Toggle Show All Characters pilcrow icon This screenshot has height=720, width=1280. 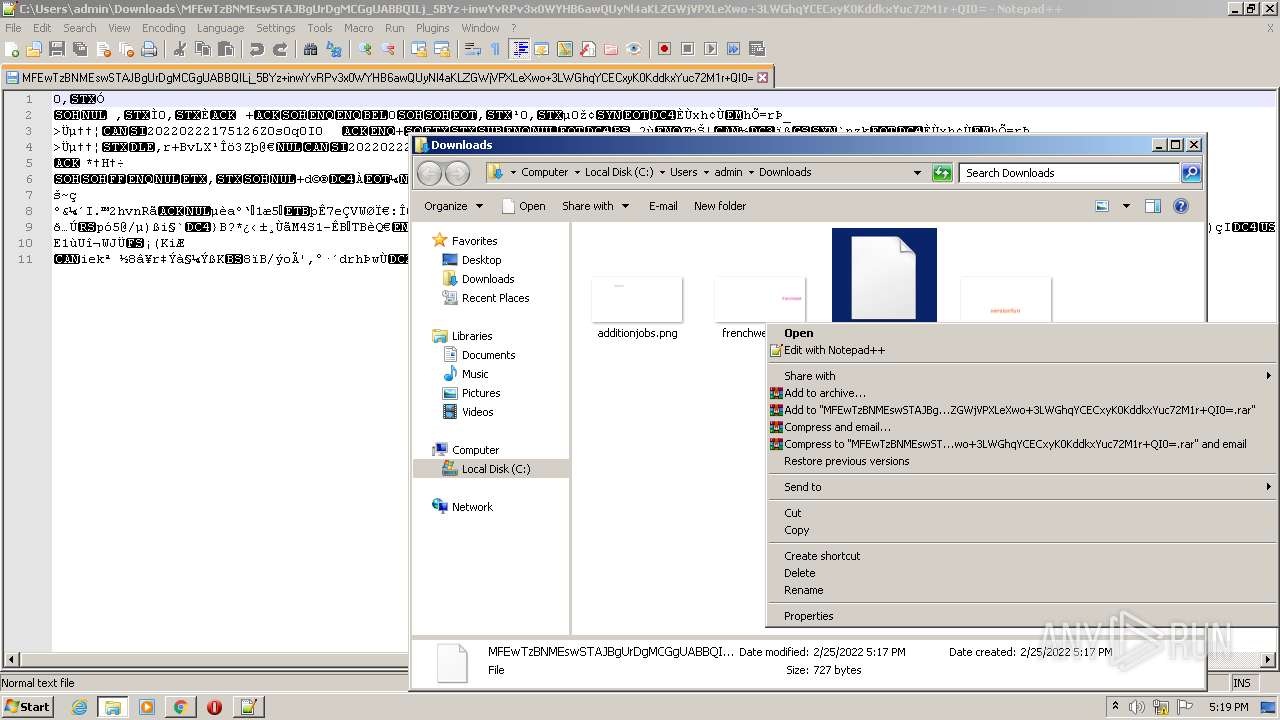click(495, 48)
